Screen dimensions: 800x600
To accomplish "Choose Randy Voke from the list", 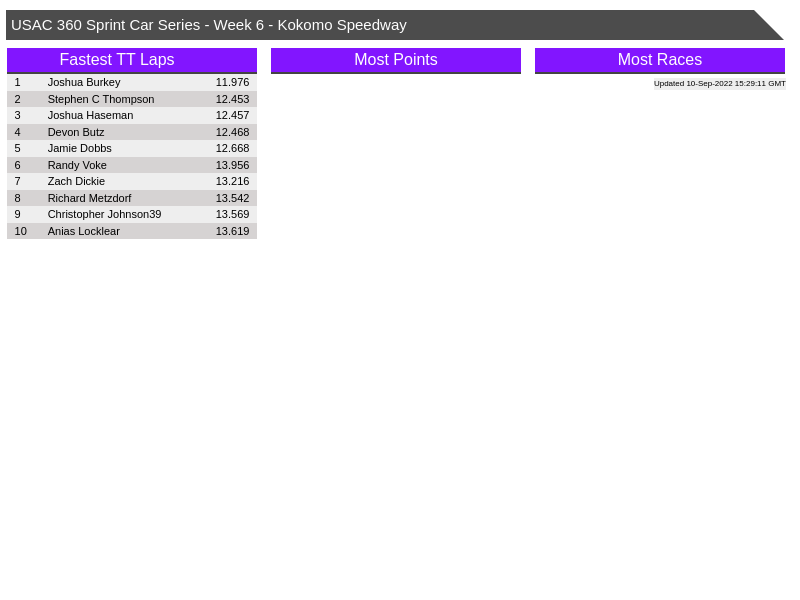I will coord(77,165).
